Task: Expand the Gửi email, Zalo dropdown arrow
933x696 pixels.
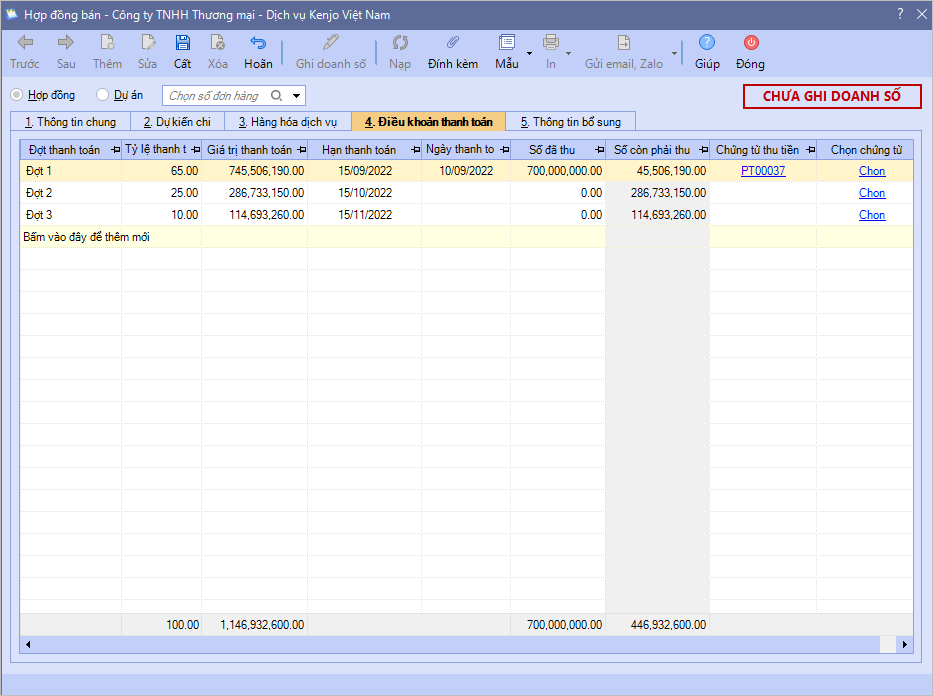Action: pos(674,53)
